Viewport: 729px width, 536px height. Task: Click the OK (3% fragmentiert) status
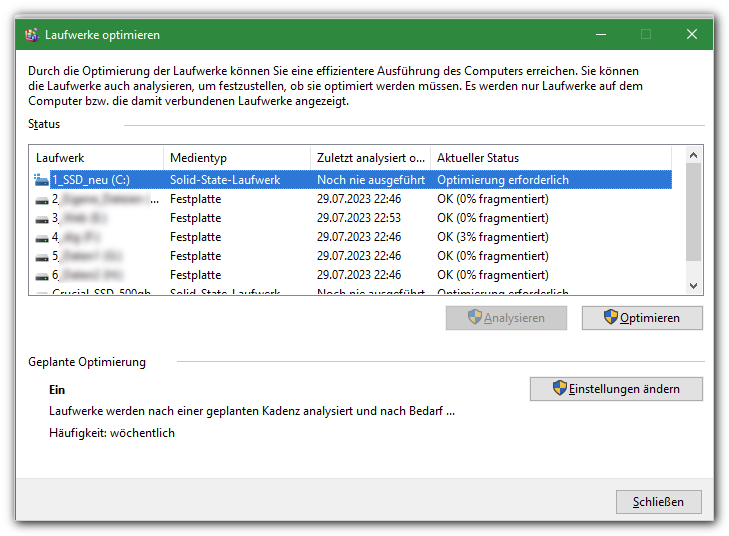(x=493, y=237)
